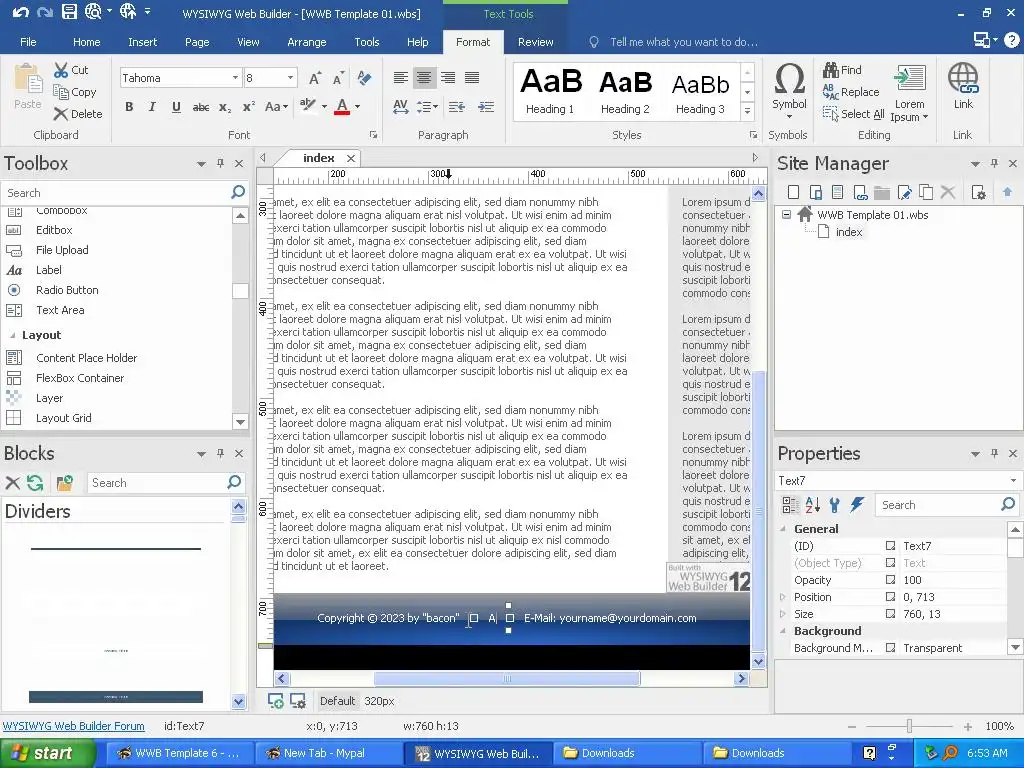Switch to the Insert ribbon tab

(x=142, y=42)
